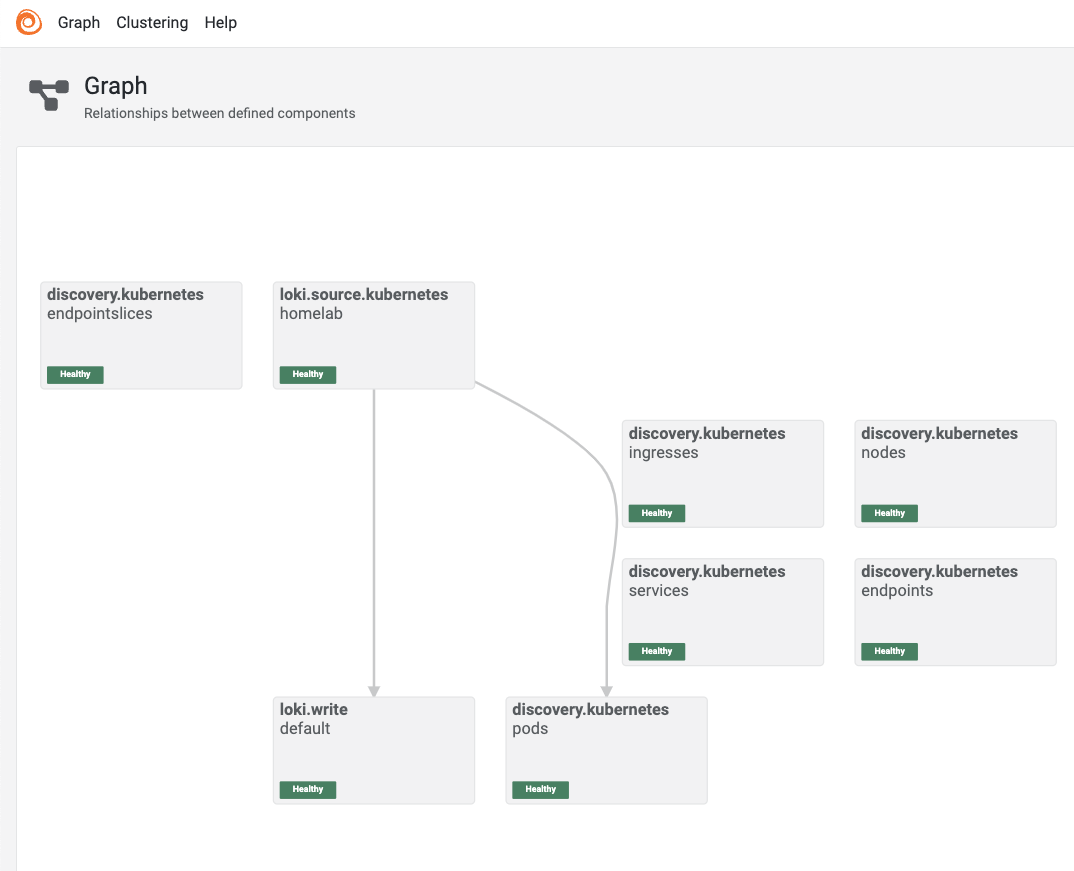
Task: Open the loki.write default component
Action: point(373,750)
